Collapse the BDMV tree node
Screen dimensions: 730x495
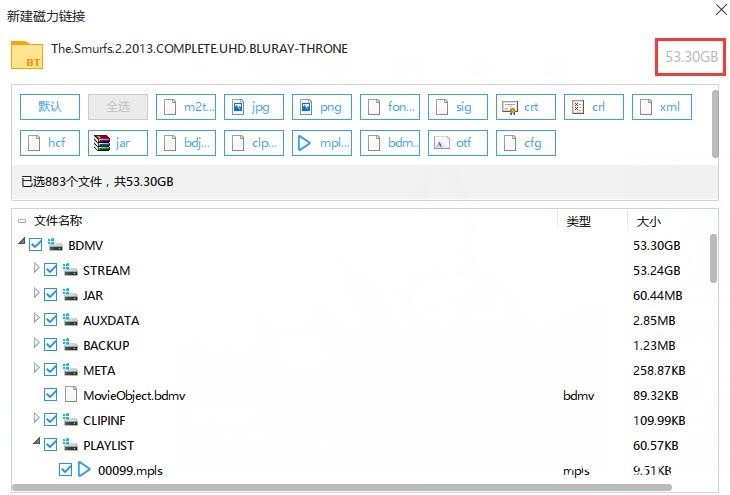pos(21,241)
